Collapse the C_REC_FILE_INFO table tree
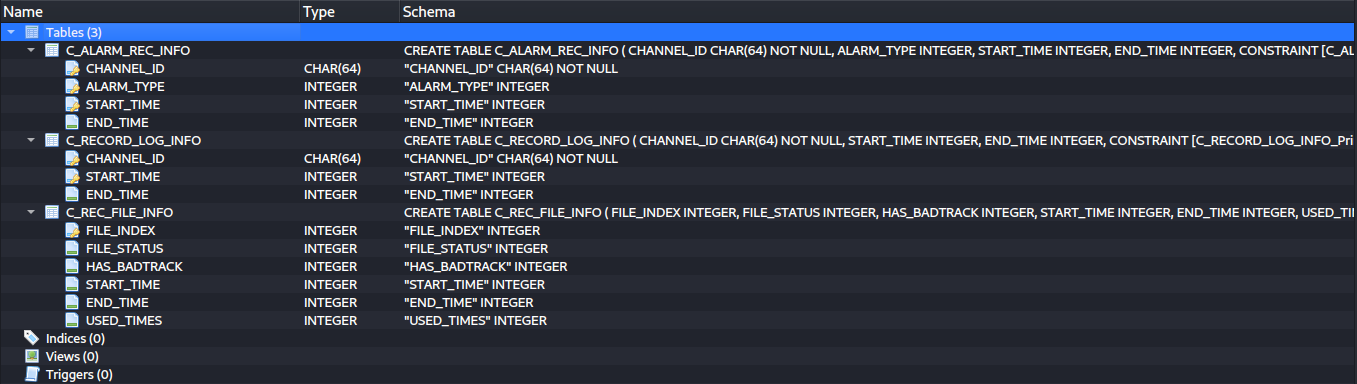Viewport: 1357px width, 384px height. coord(31,212)
